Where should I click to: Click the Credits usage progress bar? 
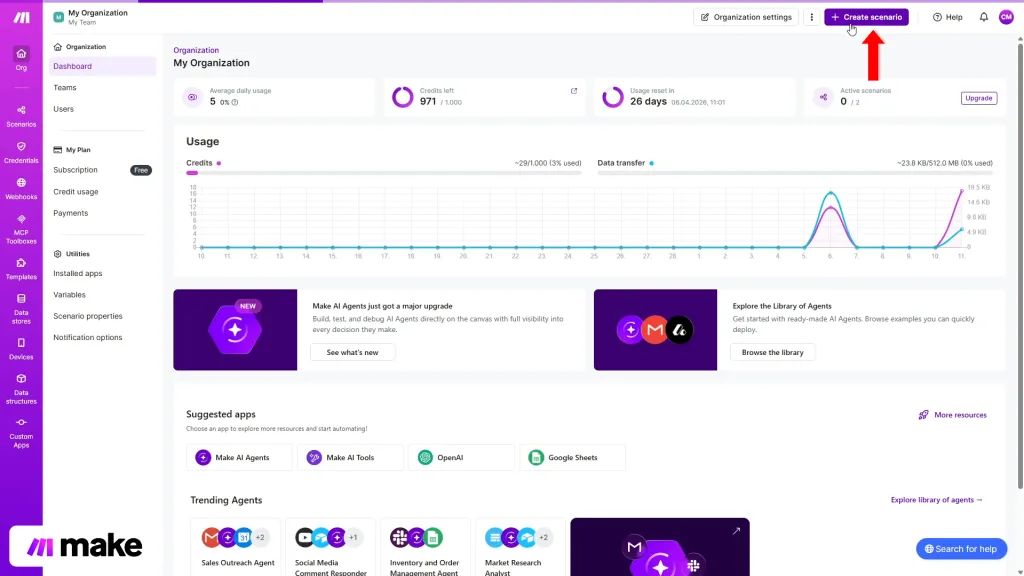click(383, 173)
